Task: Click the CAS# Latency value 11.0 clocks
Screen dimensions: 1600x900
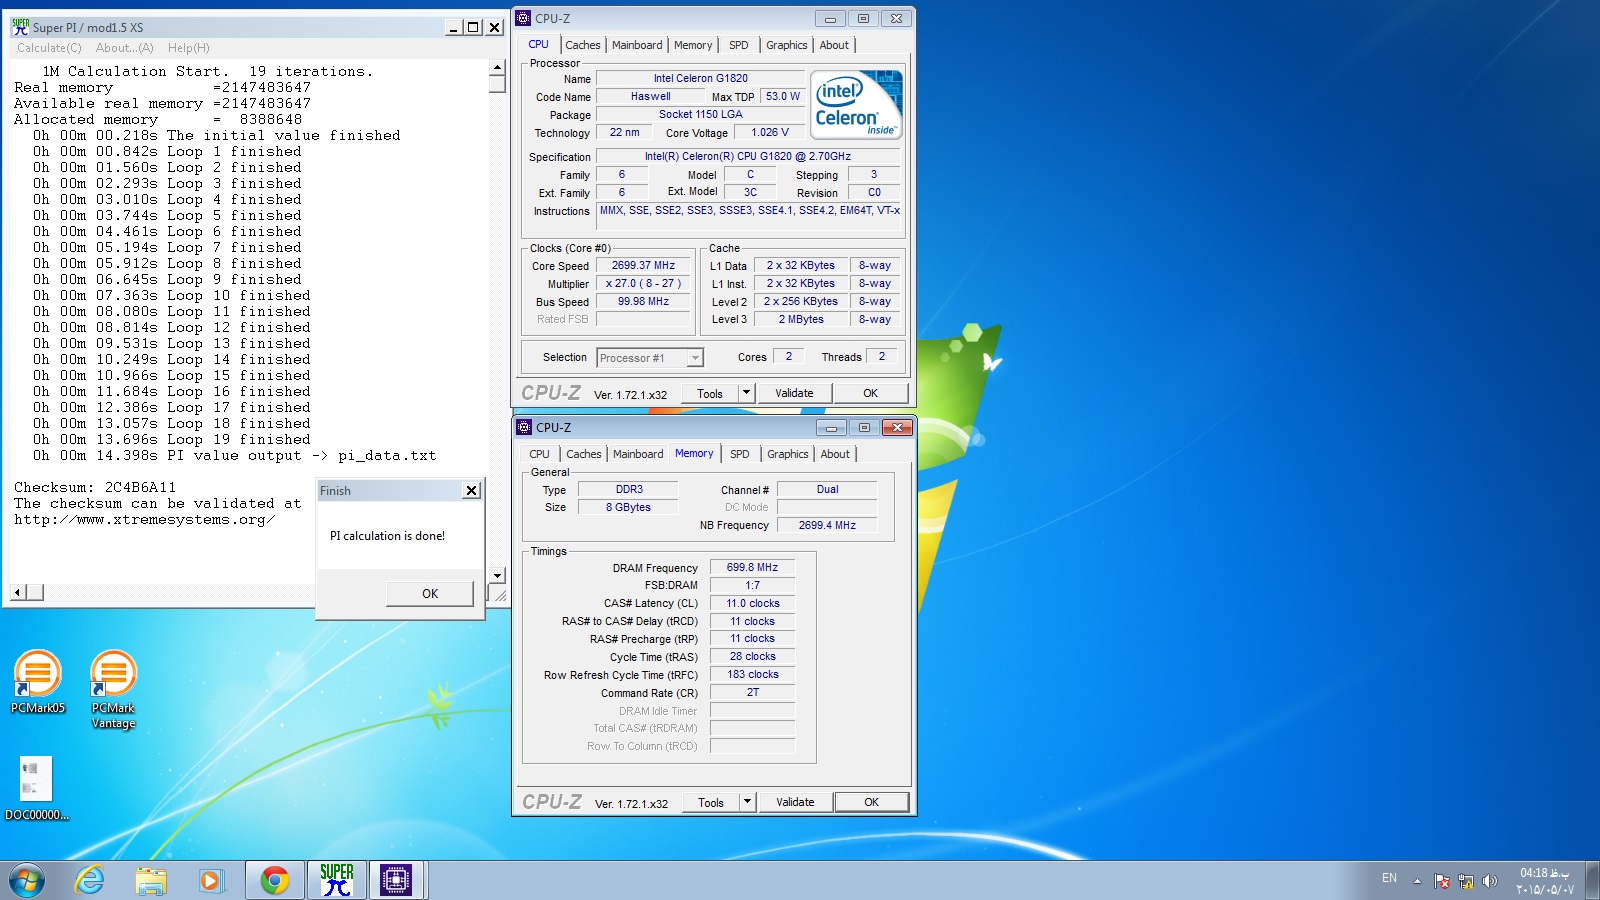Action: click(752, 603)
